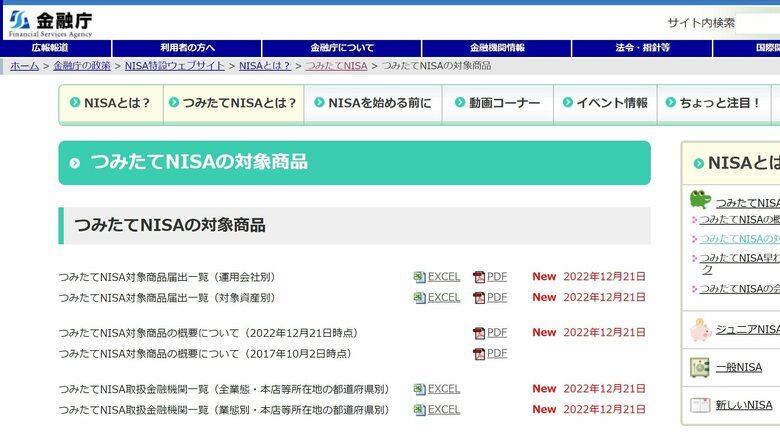Open 金融庁の政策 breadcrumb link

82,66
